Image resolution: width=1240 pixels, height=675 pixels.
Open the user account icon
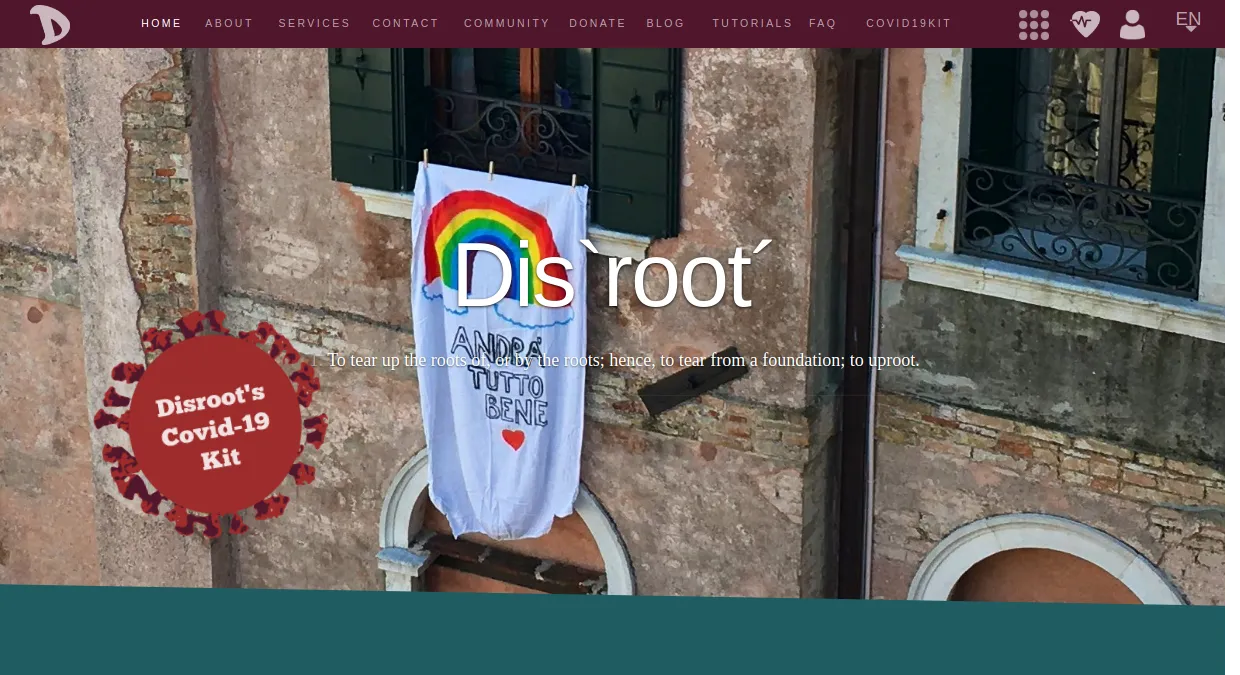pyautogui.click(x=1132, y=24)
